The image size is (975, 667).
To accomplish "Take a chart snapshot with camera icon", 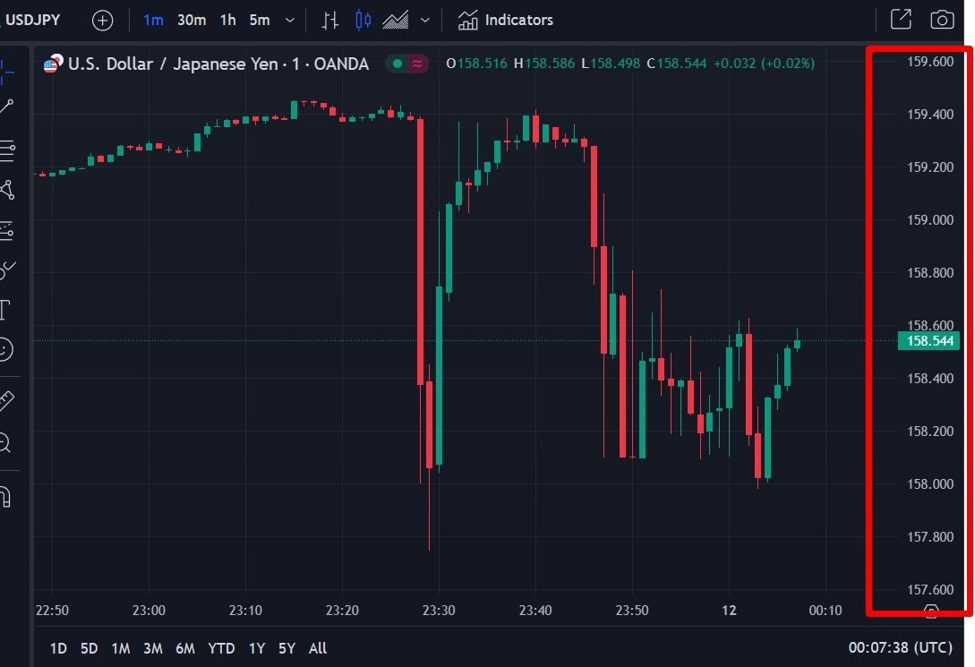I will pos(941,20).
